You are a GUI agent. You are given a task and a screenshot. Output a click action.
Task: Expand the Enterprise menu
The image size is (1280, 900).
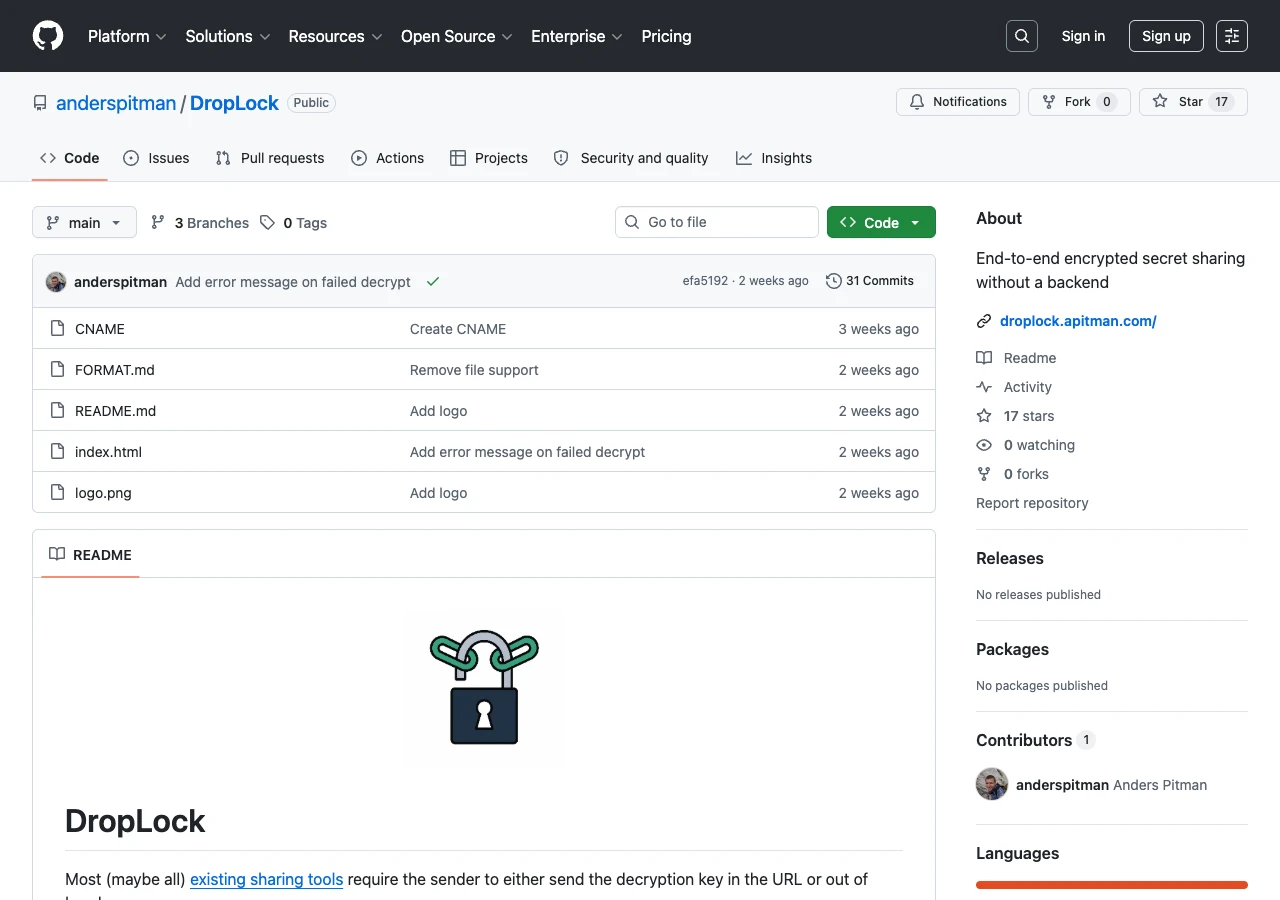tap(577, 36)
